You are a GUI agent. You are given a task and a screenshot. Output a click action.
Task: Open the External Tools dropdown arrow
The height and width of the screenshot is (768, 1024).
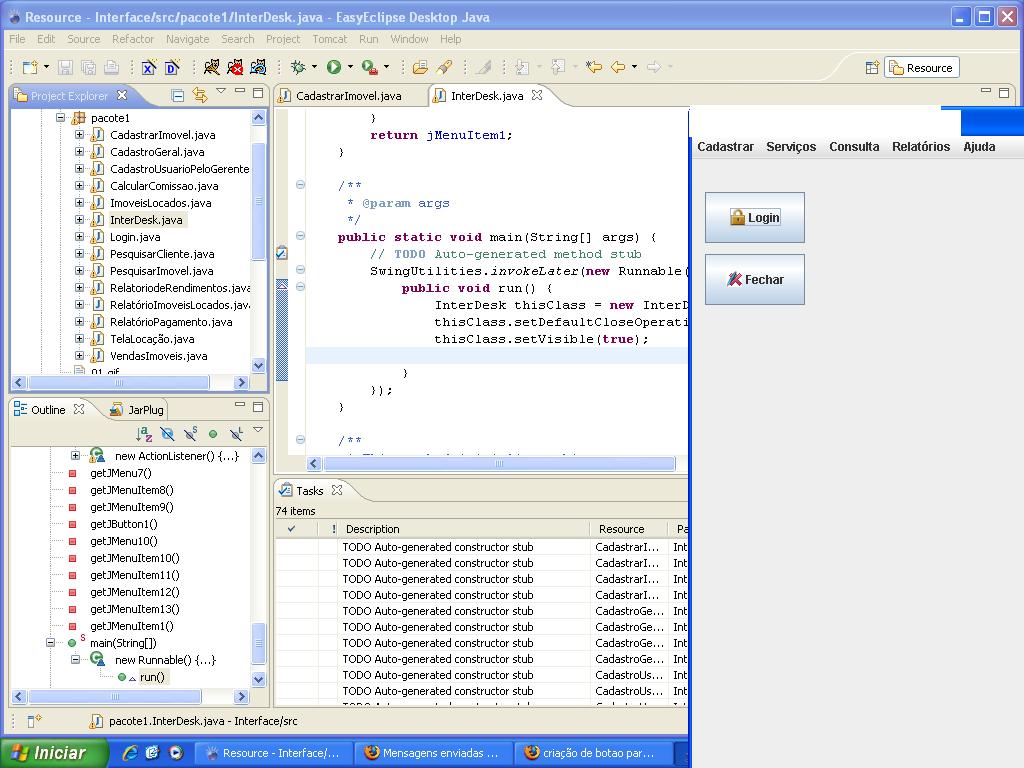[x=386, y=67]
